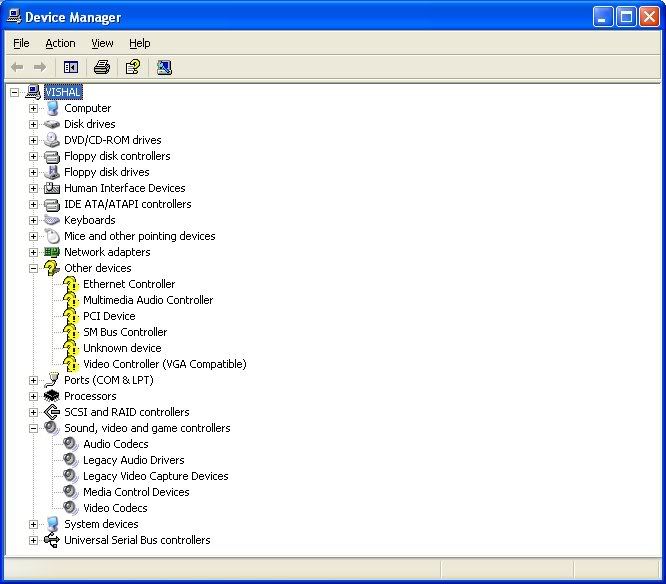Screen dimensions: 666x584
Task: Click the Other devices question mark icon
Action: [x=52, y=268]
